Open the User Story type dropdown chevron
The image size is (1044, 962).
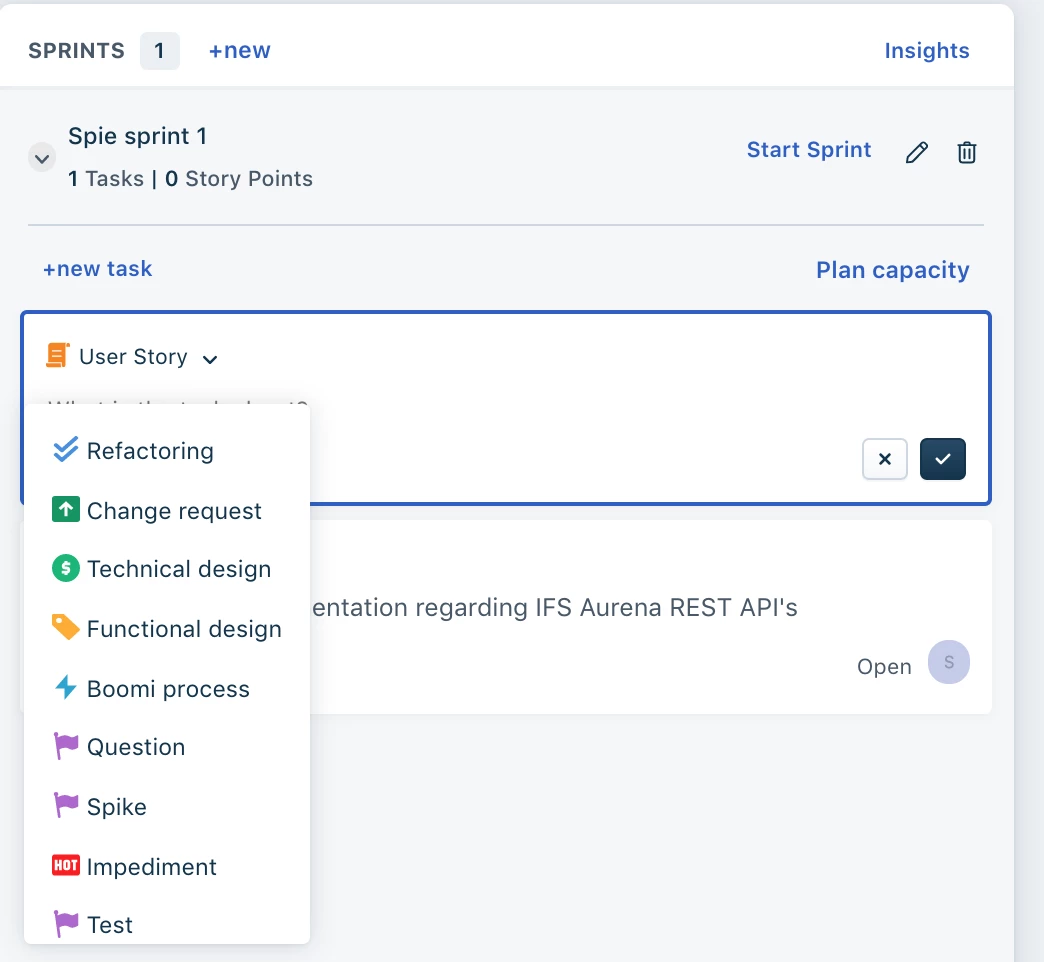210,360
